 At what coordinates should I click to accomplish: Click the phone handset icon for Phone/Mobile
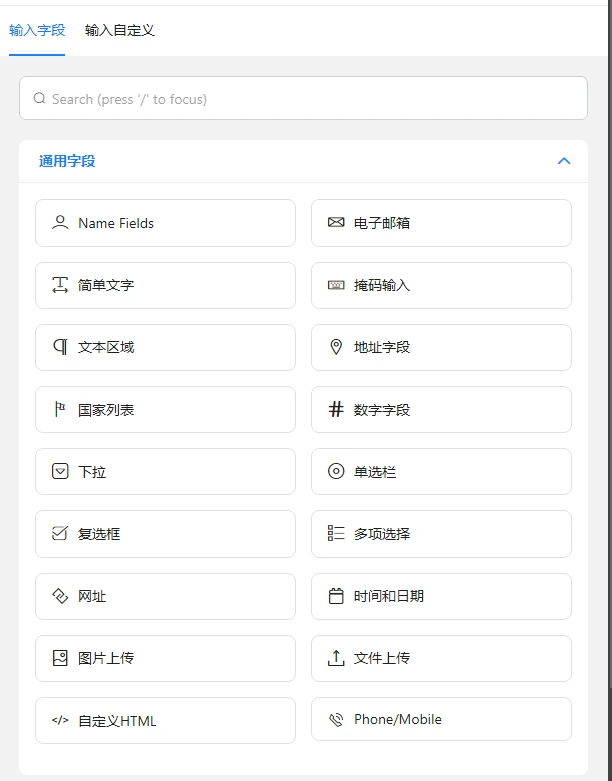click(x=336, y=719)
